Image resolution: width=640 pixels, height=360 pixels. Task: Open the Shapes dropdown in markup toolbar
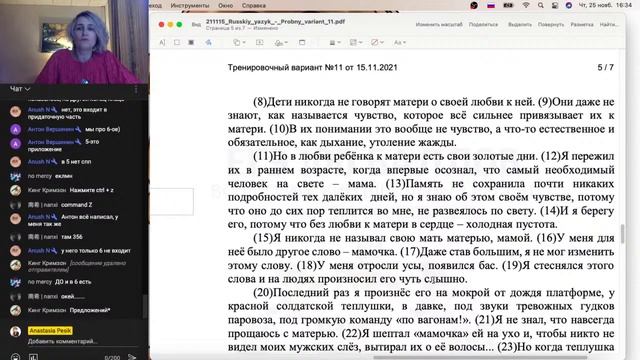click(x=239, y=42)
